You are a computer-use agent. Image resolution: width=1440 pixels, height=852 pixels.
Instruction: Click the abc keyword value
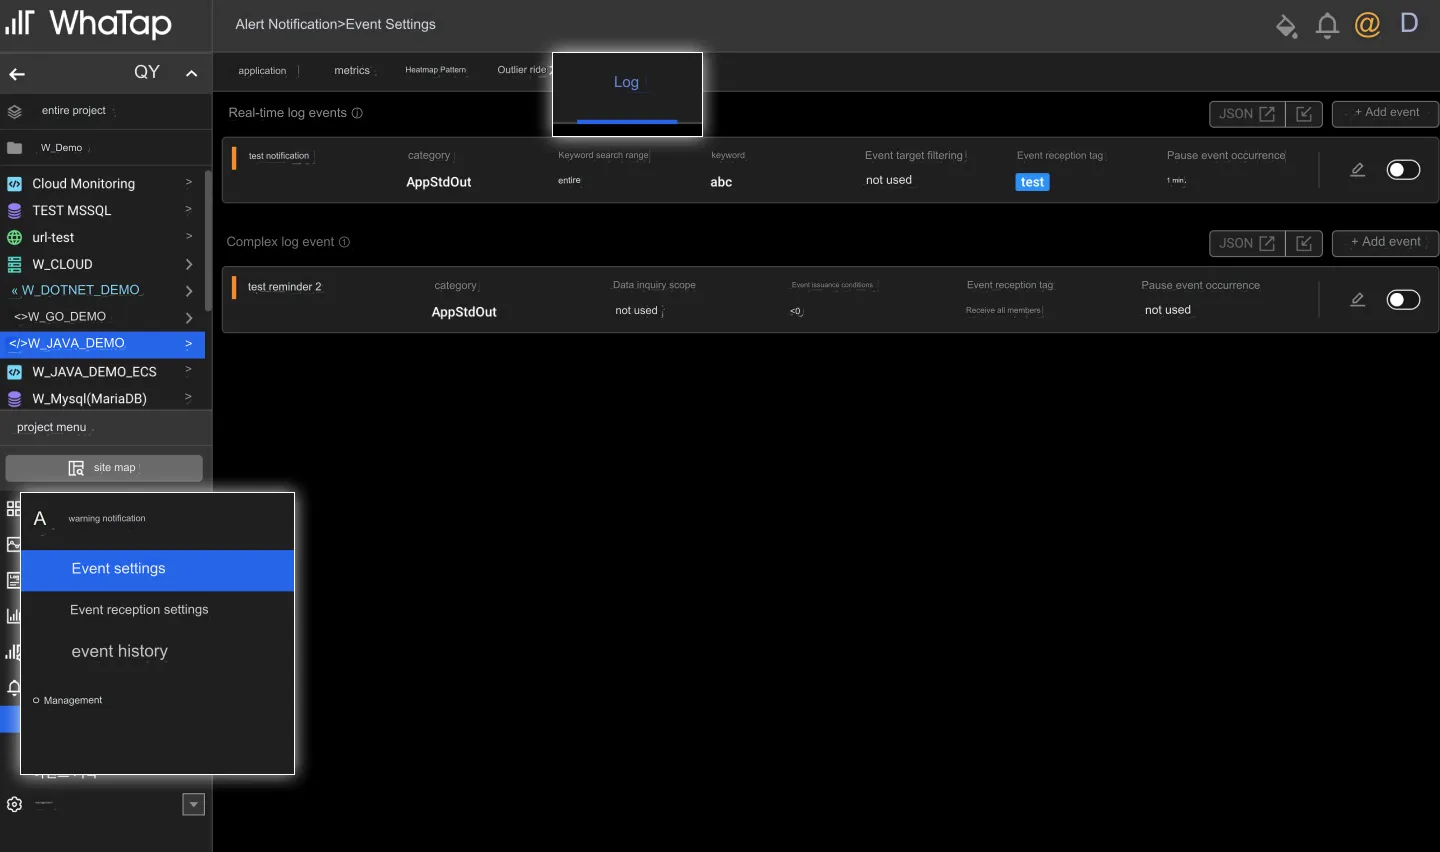721,182
